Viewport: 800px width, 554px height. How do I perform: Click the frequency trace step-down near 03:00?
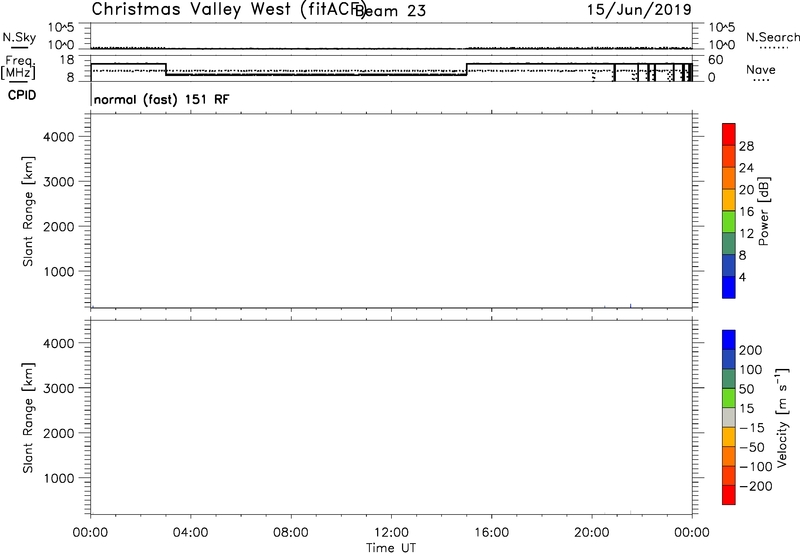point(166,69)
